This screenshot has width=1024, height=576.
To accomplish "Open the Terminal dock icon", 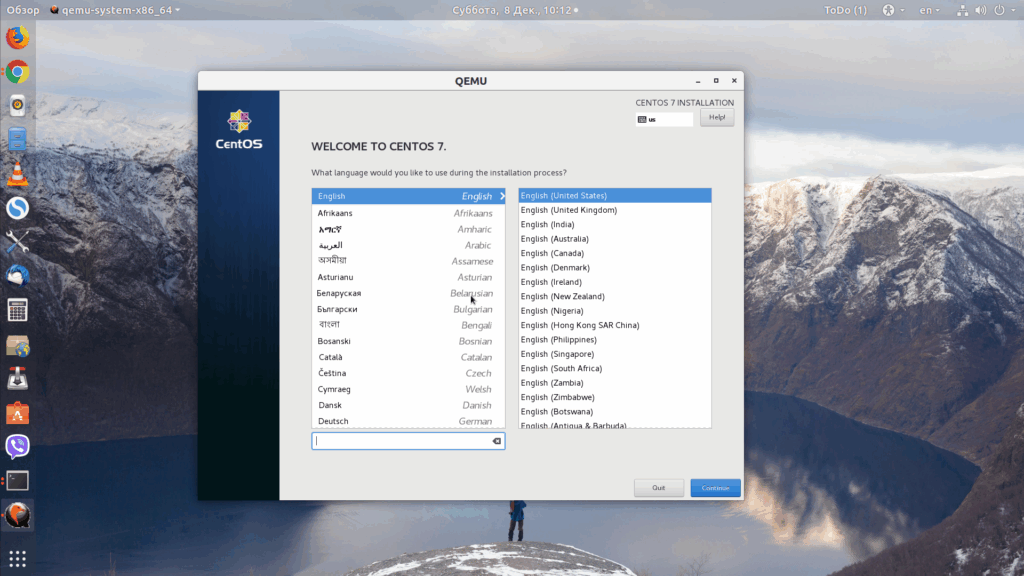I will tap(18, 481).
